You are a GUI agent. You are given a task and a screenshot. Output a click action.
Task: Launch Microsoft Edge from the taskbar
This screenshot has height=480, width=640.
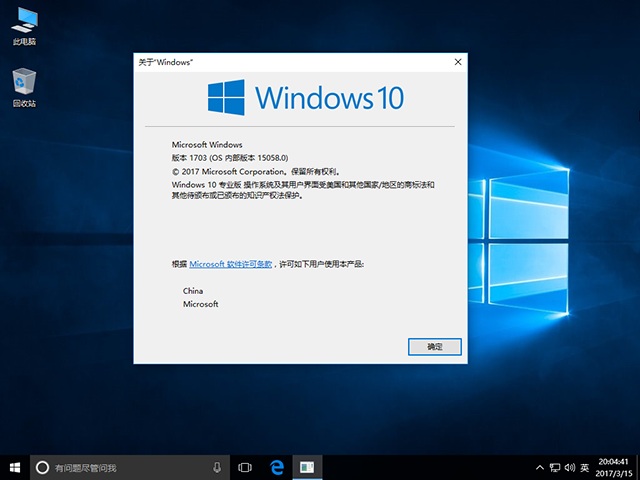(x=278, y=467)
